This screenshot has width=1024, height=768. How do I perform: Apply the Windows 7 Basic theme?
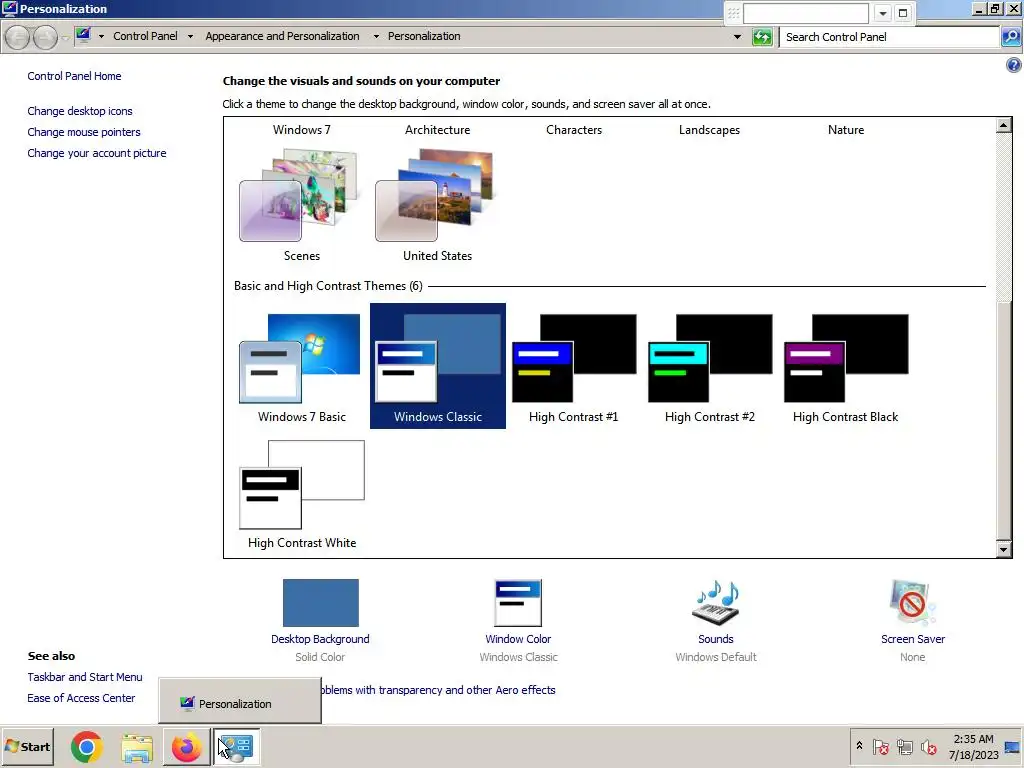pyautogui.click(x=302, y=366)
